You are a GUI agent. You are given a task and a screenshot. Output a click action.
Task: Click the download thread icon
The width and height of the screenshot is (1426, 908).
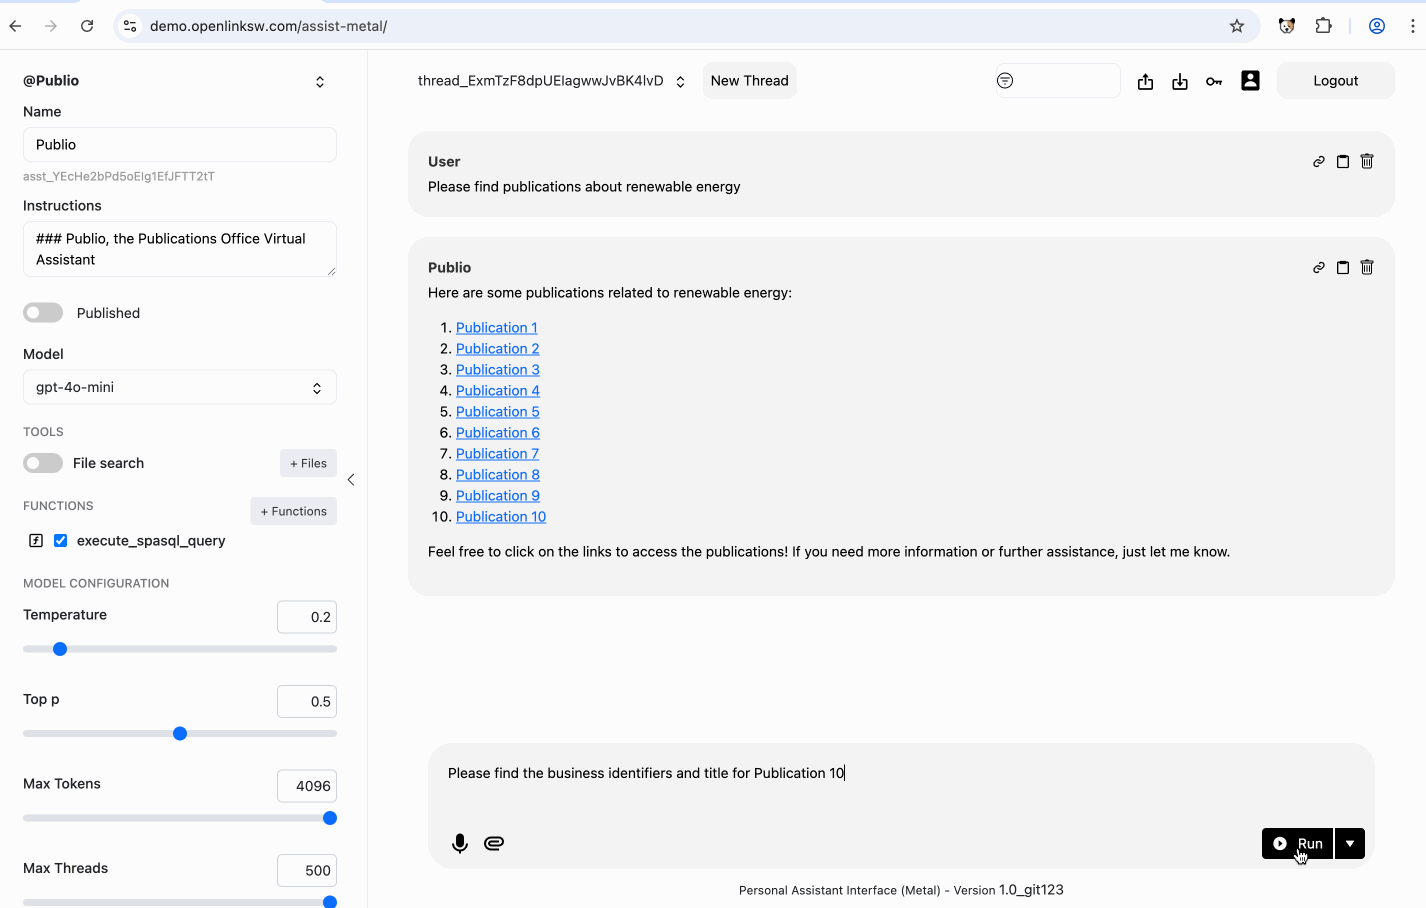(1180, 82)
